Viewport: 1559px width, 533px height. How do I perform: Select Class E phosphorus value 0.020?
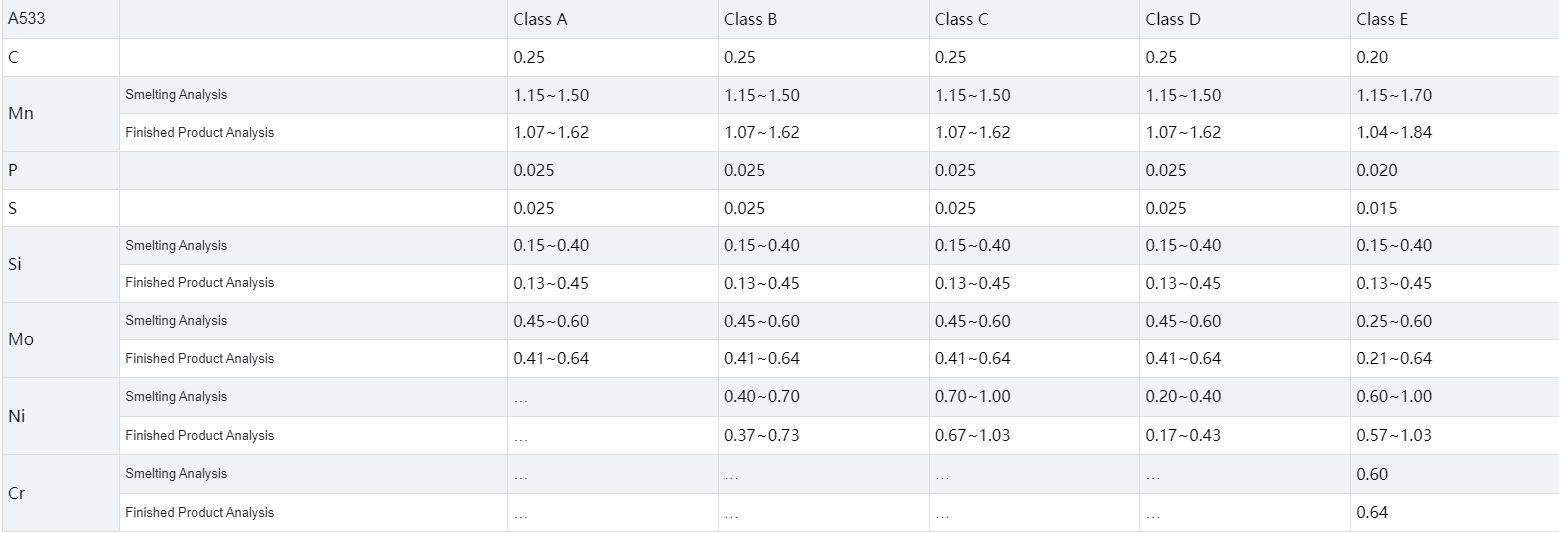pyautogui.click(x=1377, y=170)
